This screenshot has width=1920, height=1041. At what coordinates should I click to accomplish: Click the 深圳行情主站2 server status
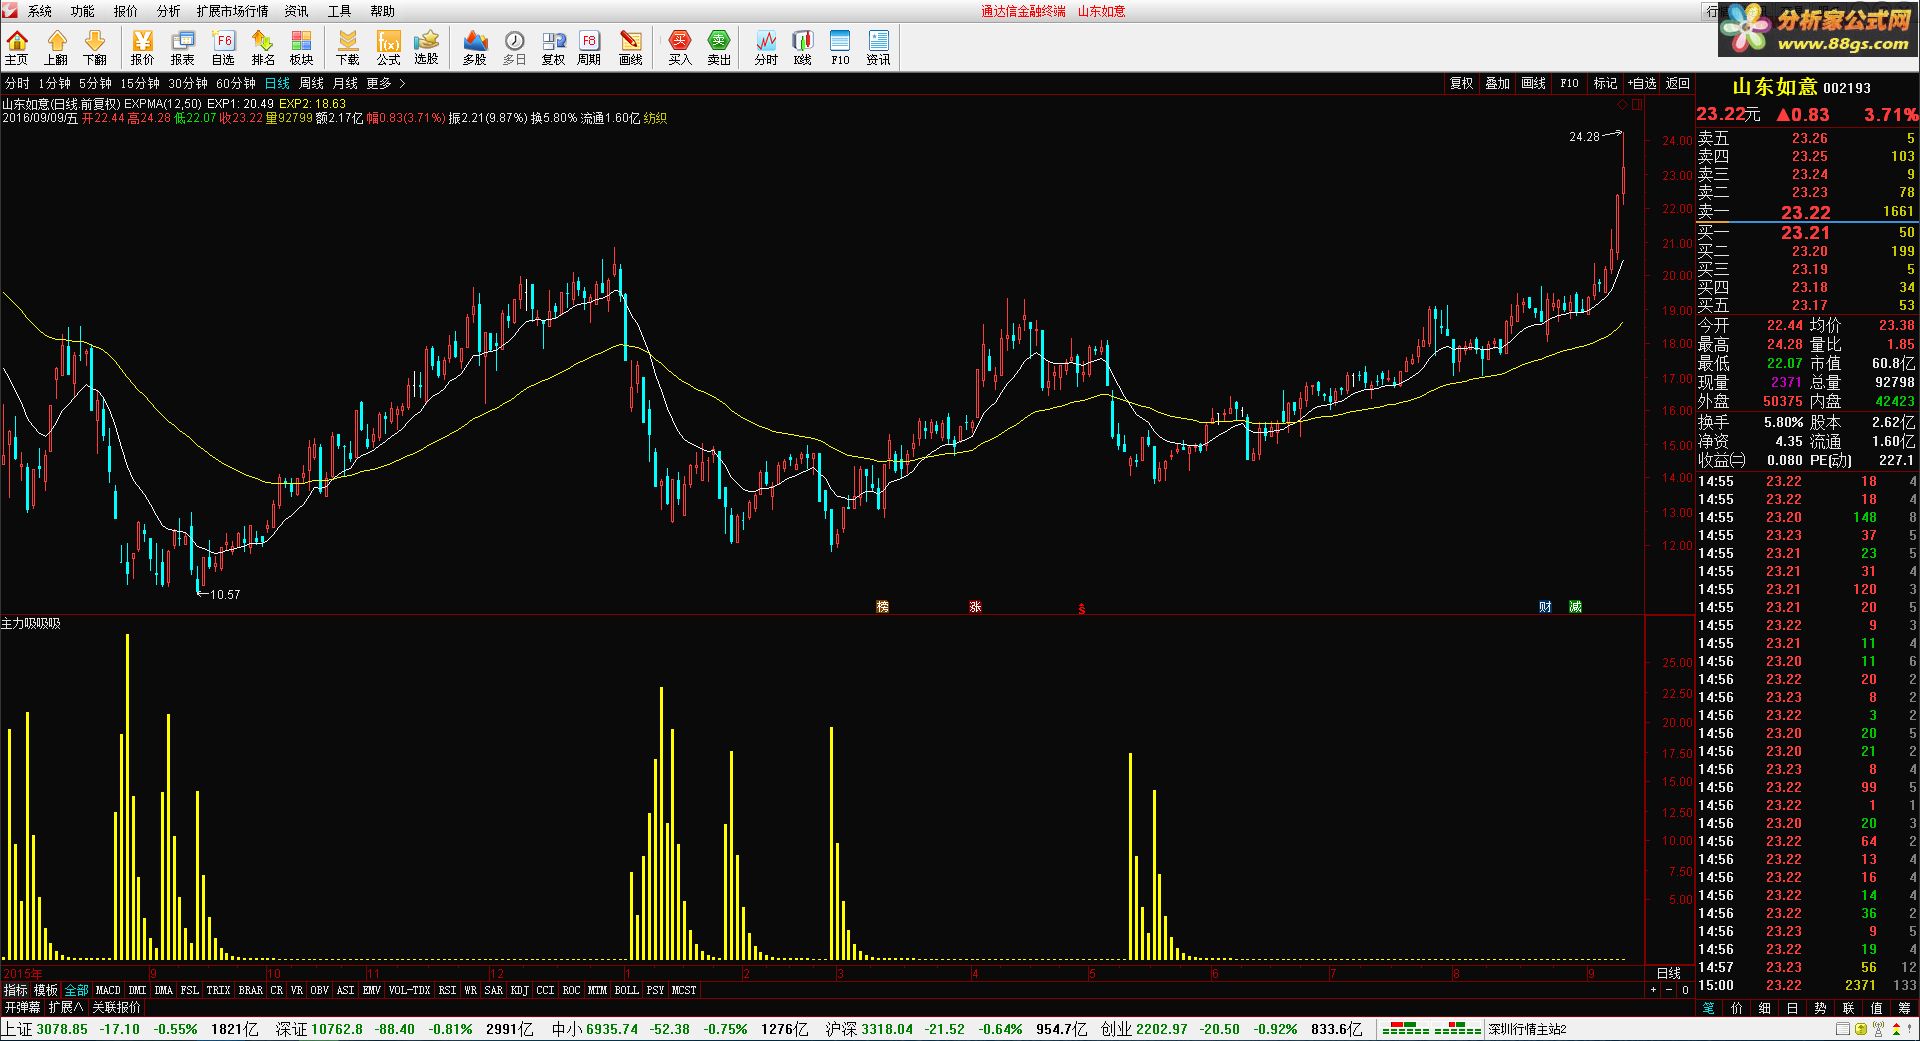tap(1528, 1029)
